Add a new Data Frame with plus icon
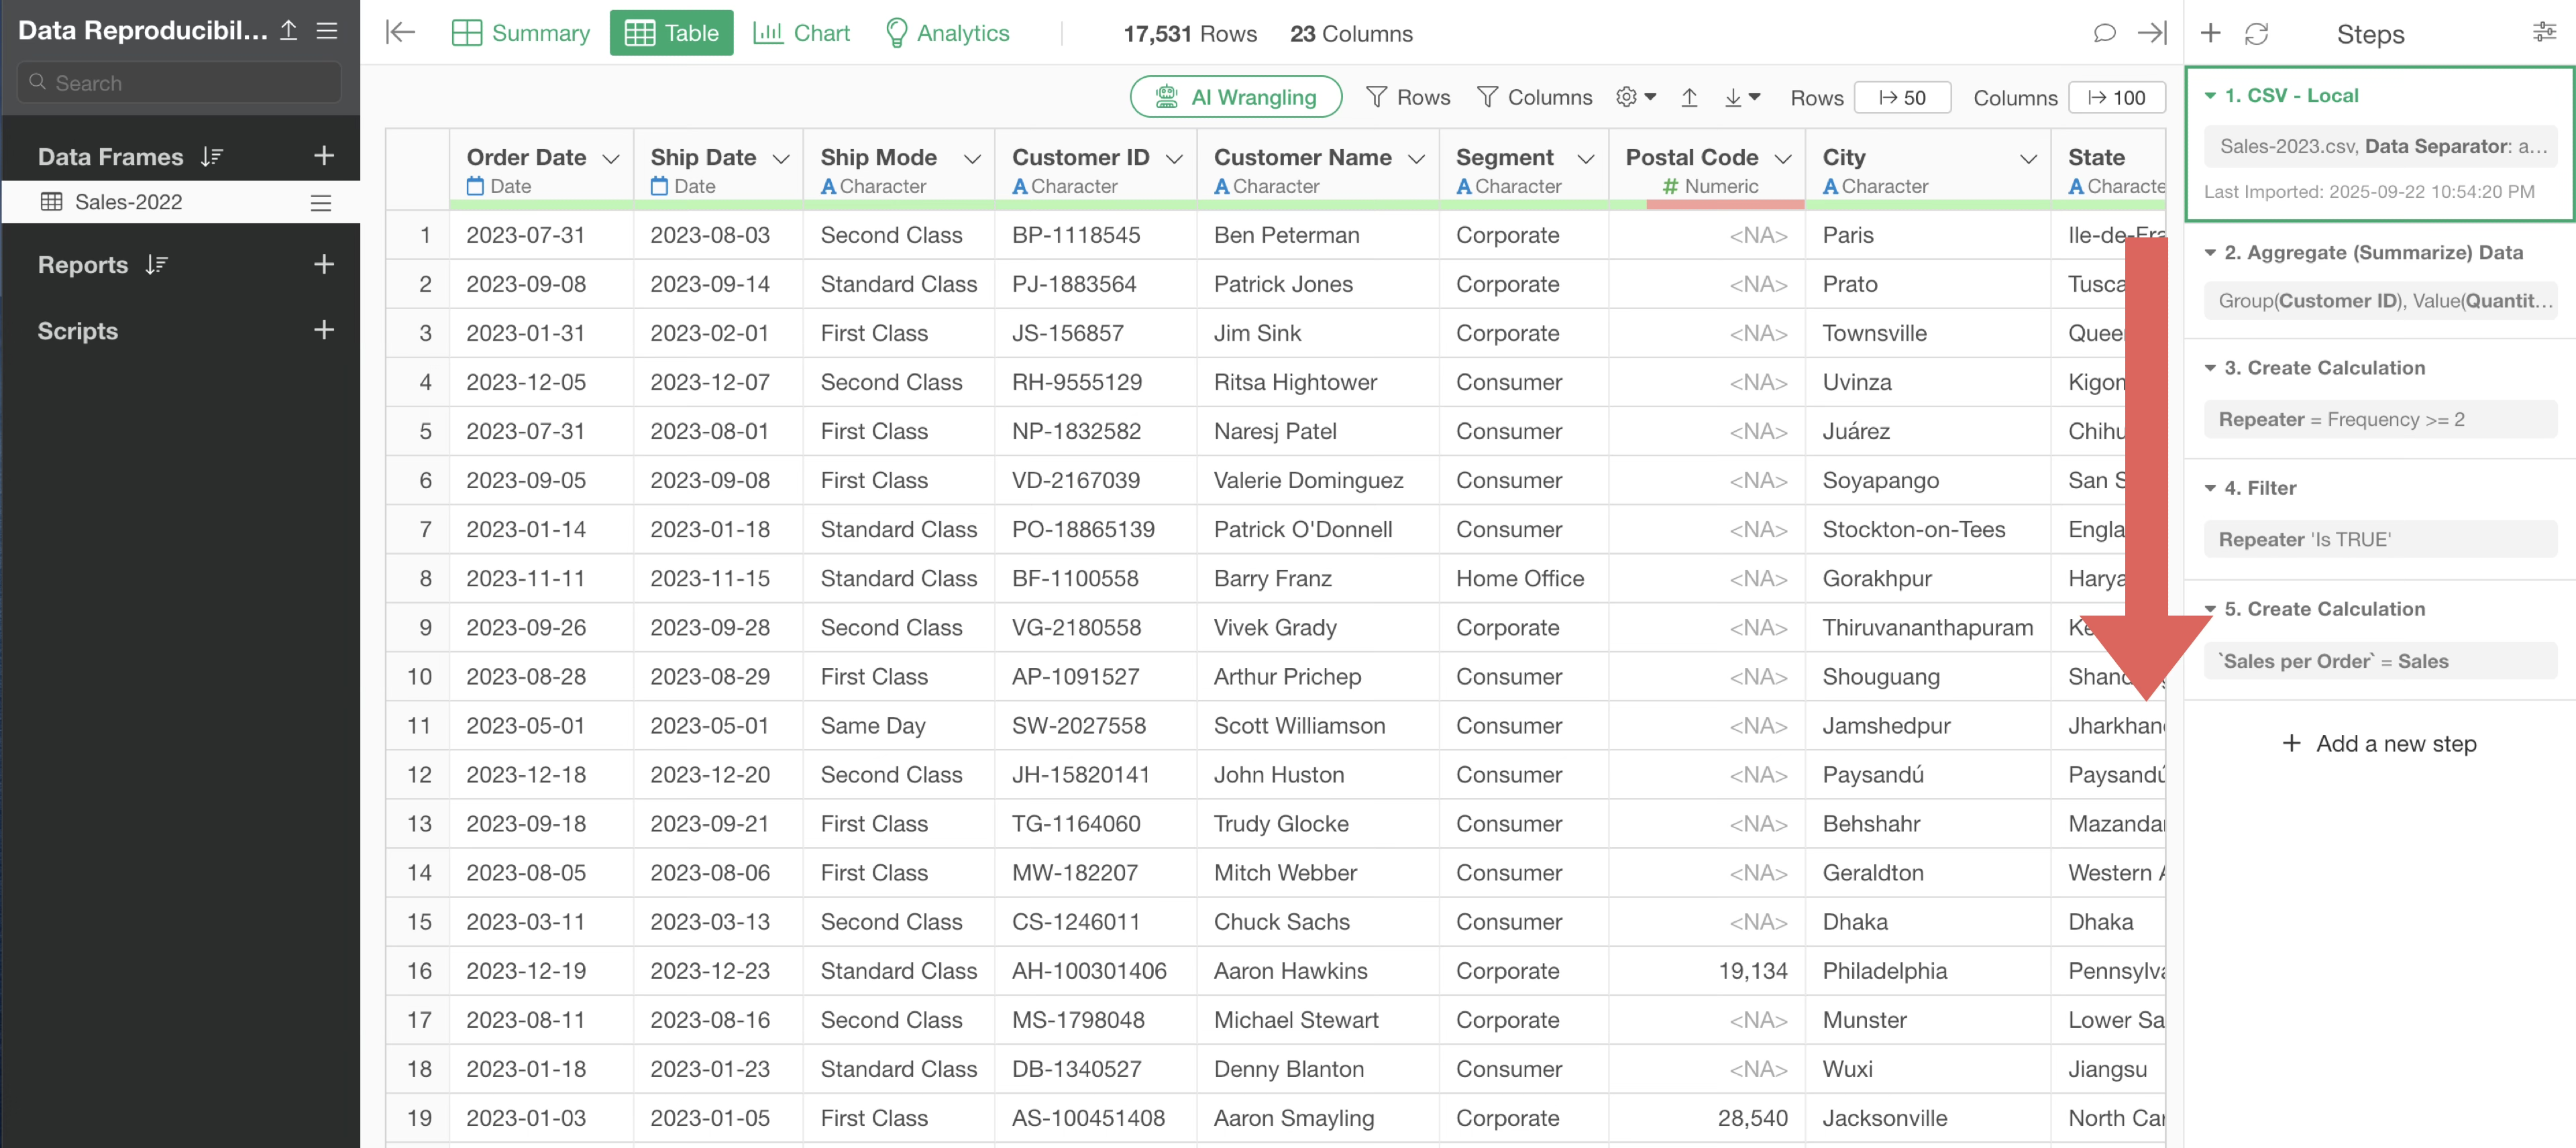 click(x=323, y=156)
